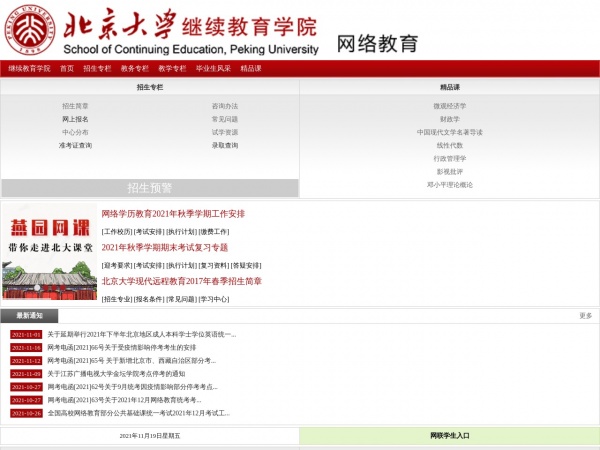The width and height of the screenshot is (600, 450).
Task: Open the 常见问题 link under 招生专栏
Action: [225, 119]
